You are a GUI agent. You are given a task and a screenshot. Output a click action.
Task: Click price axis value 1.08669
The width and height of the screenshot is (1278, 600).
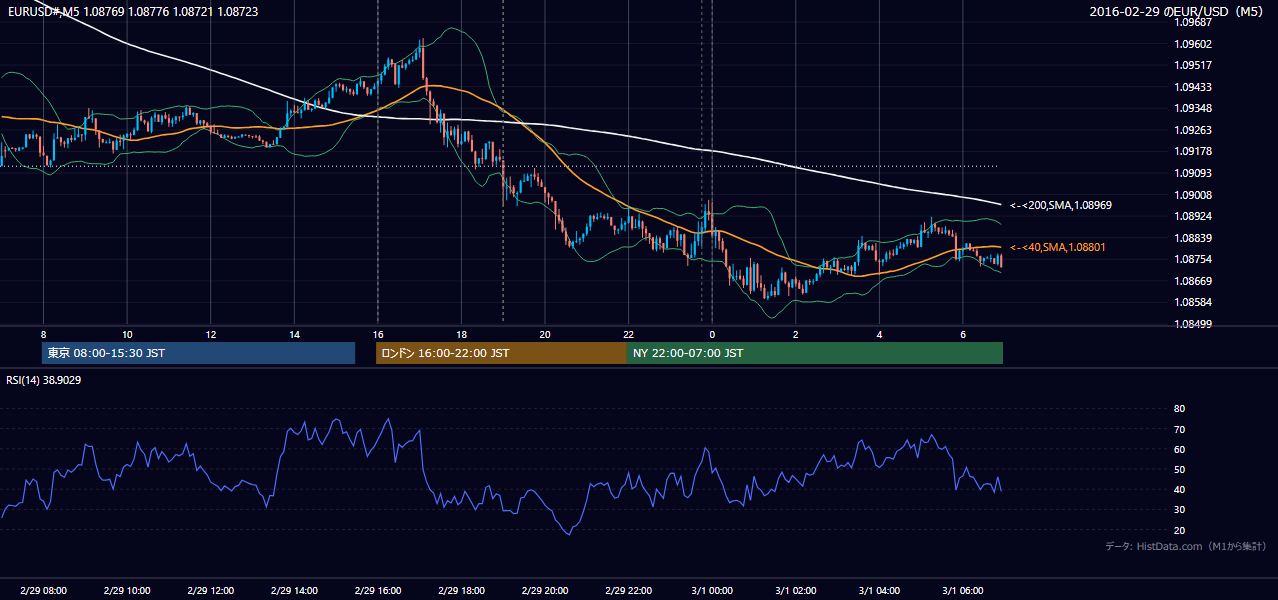point(1192,281)
